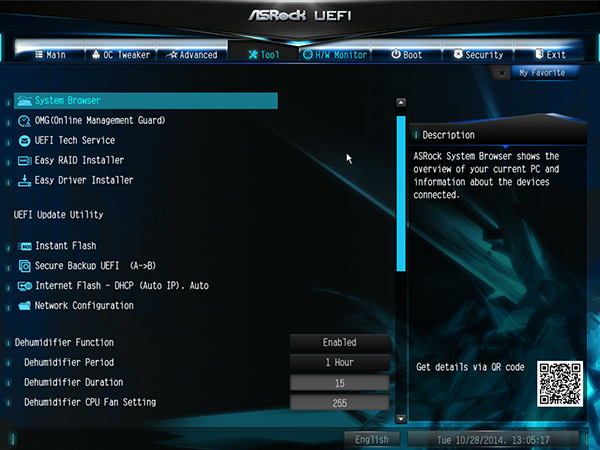This screenshot has width=600, height=450.
Task: Click the Easy RAID Installer drive icon
Action: (24, 160)
